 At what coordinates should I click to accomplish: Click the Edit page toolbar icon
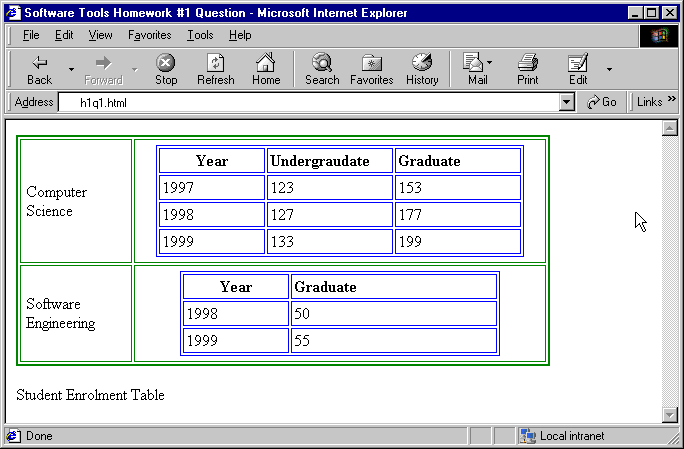(x=578, y=62)
